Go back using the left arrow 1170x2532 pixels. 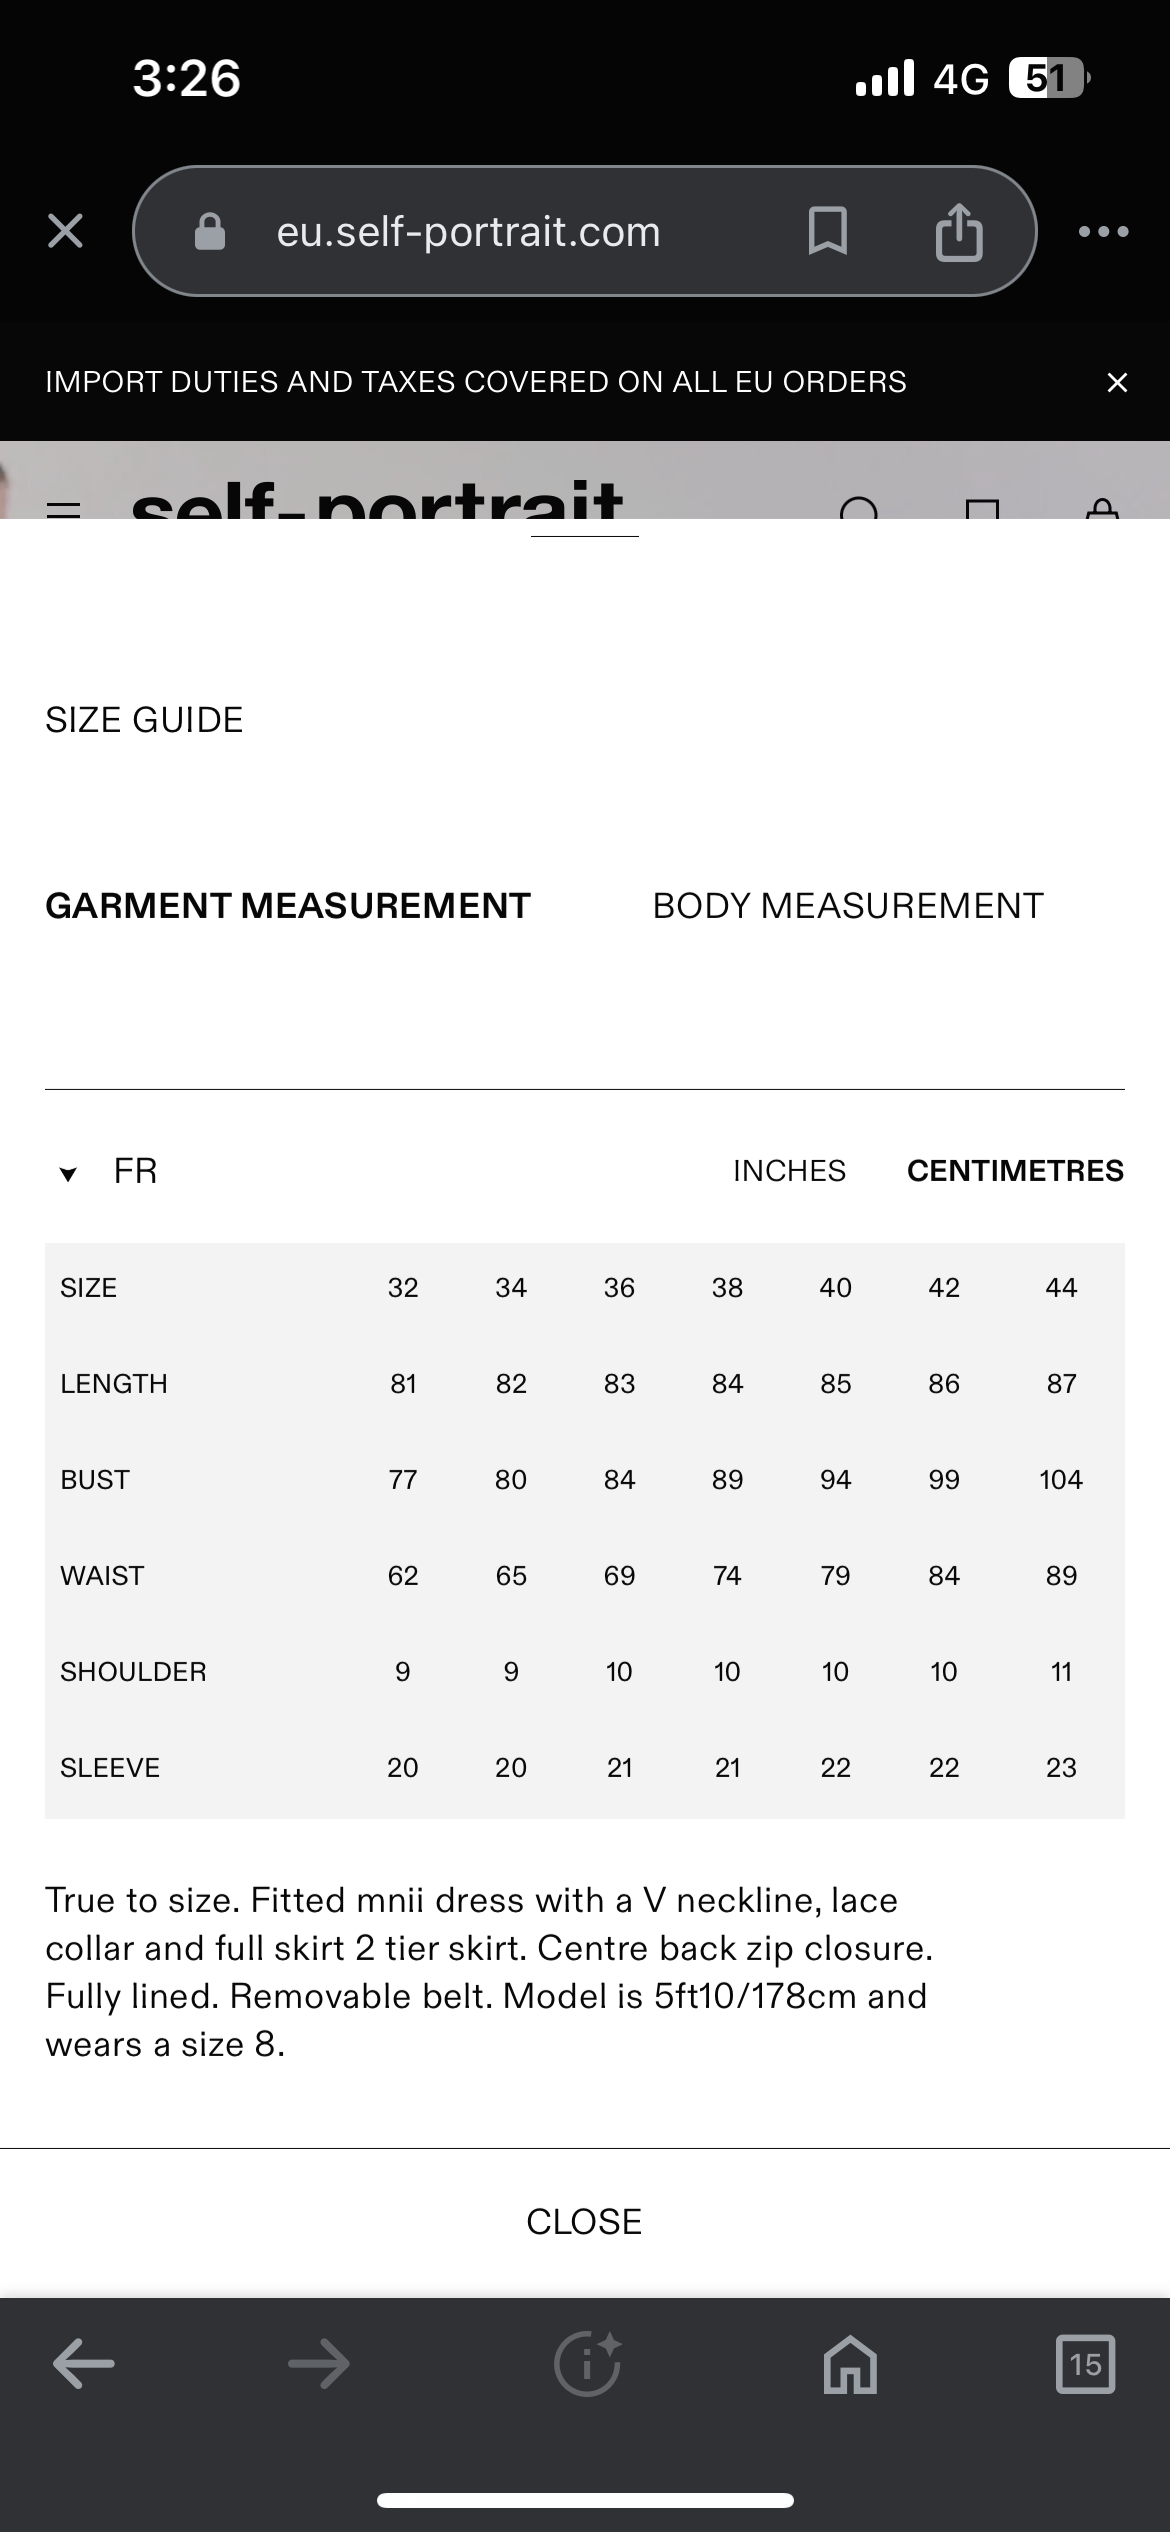click(84, 2364)
